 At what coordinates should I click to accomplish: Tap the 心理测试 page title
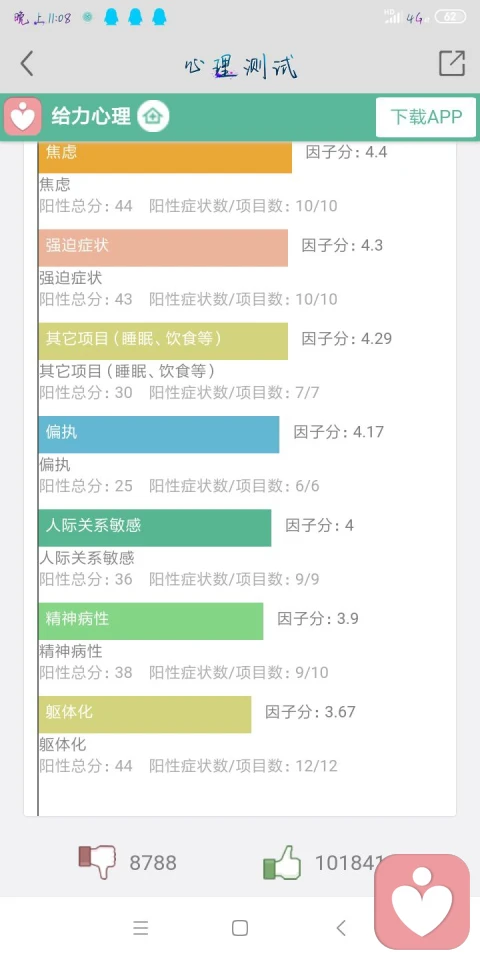coord(241,66)
